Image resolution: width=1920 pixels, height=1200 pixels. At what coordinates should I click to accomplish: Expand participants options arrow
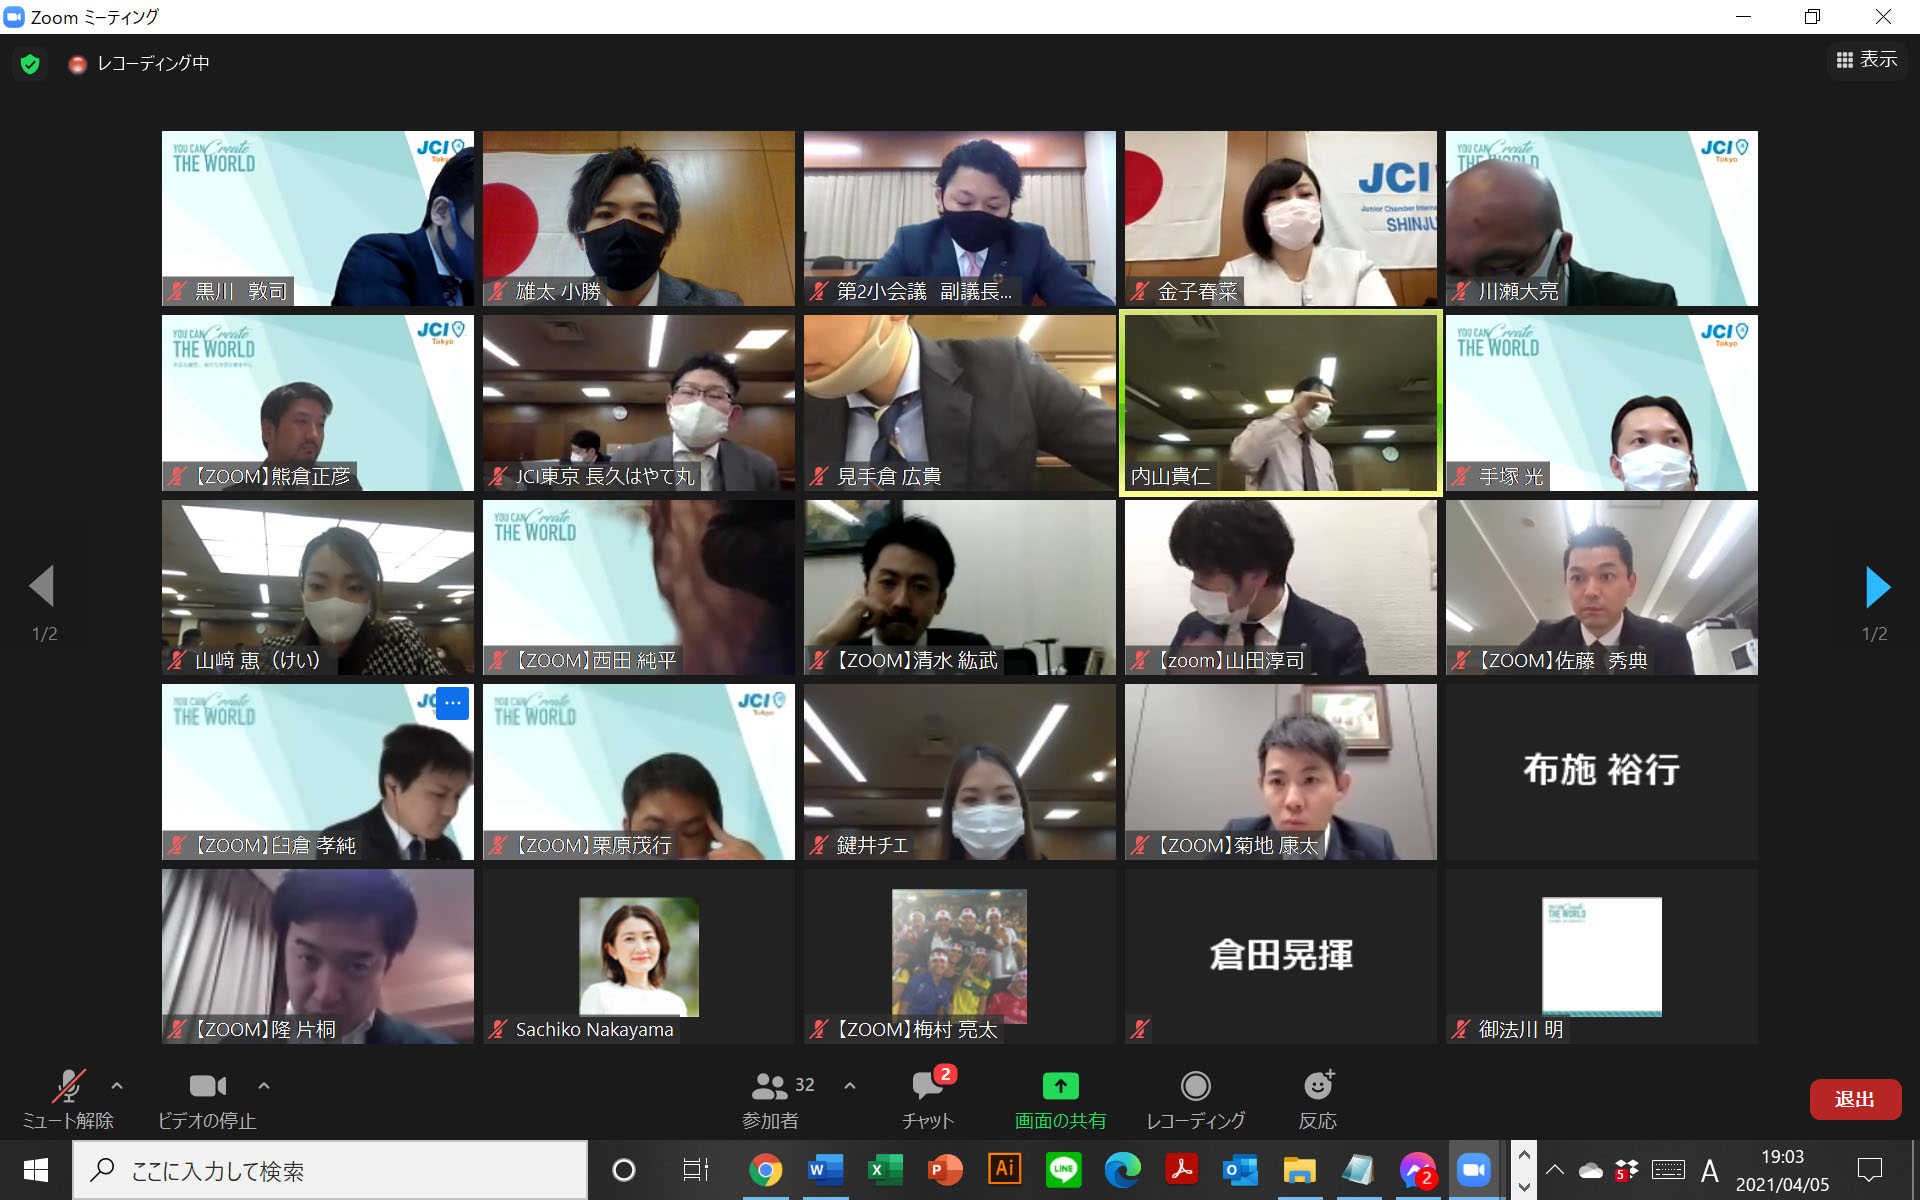[x=850, y=1086]
